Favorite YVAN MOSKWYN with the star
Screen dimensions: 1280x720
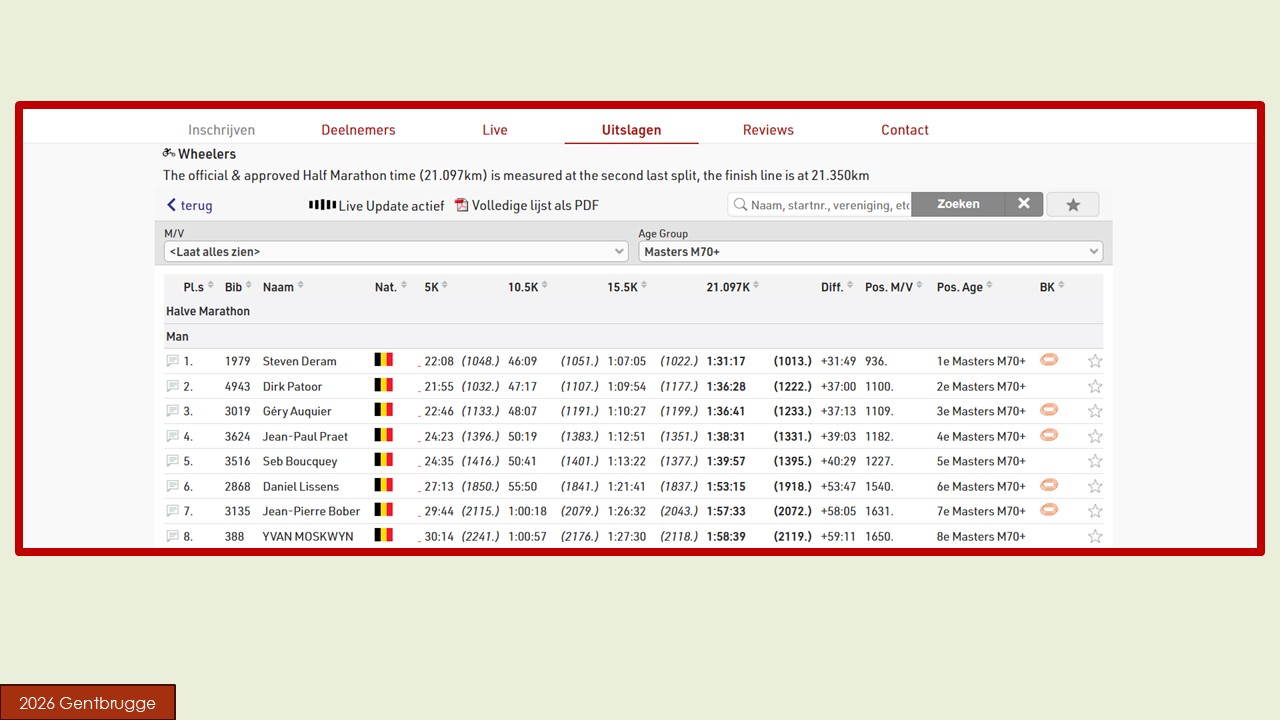click(x=1095, y=536)
